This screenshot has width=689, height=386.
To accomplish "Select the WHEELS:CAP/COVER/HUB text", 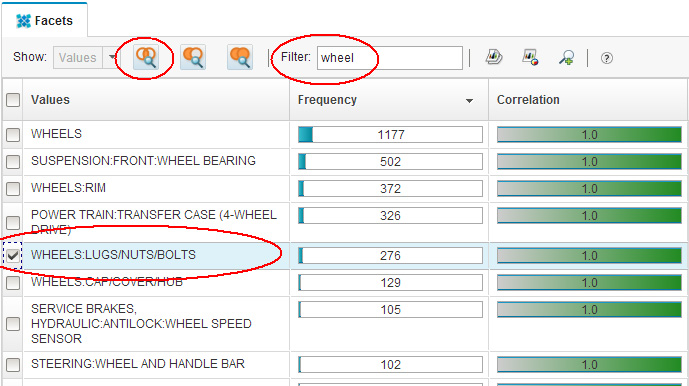I will (x=107, y=282).
